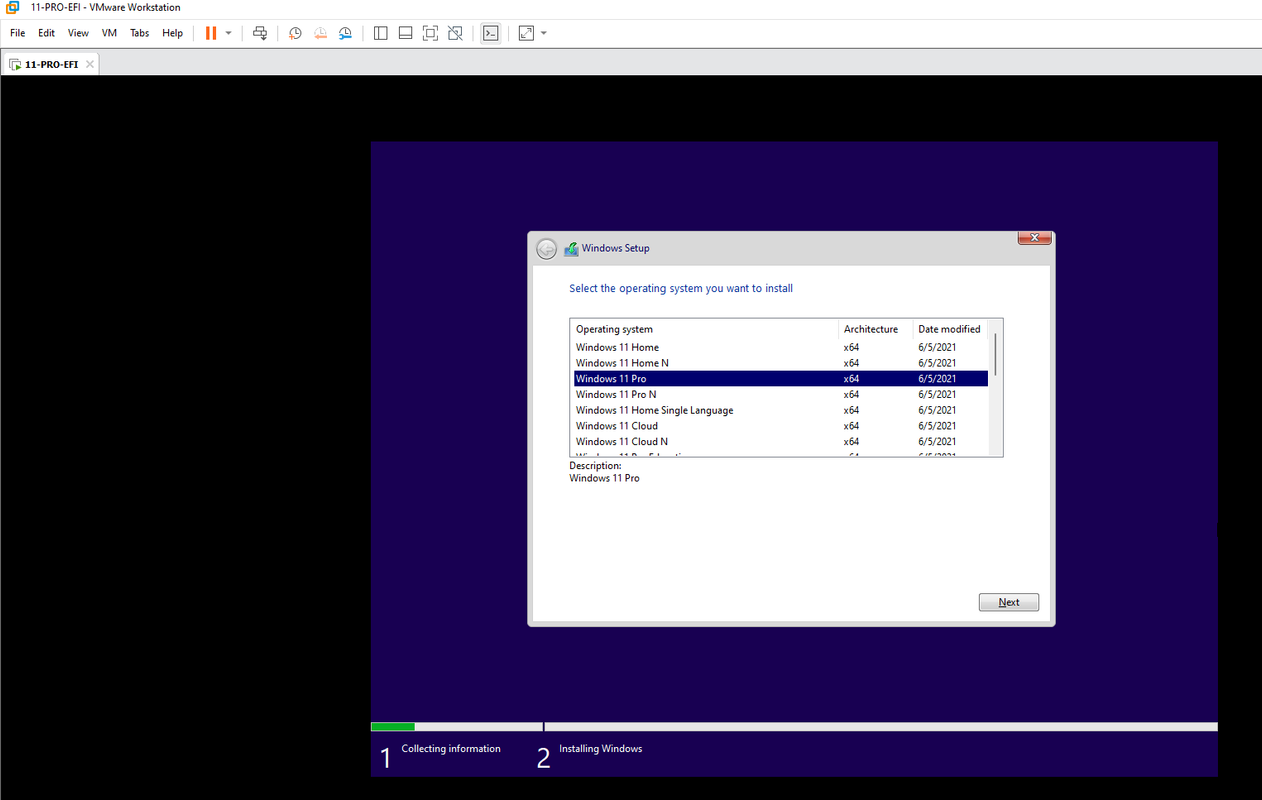Toggle the console view icon
This screenshot has width=1262, height=800.
[x=490, y=33]
